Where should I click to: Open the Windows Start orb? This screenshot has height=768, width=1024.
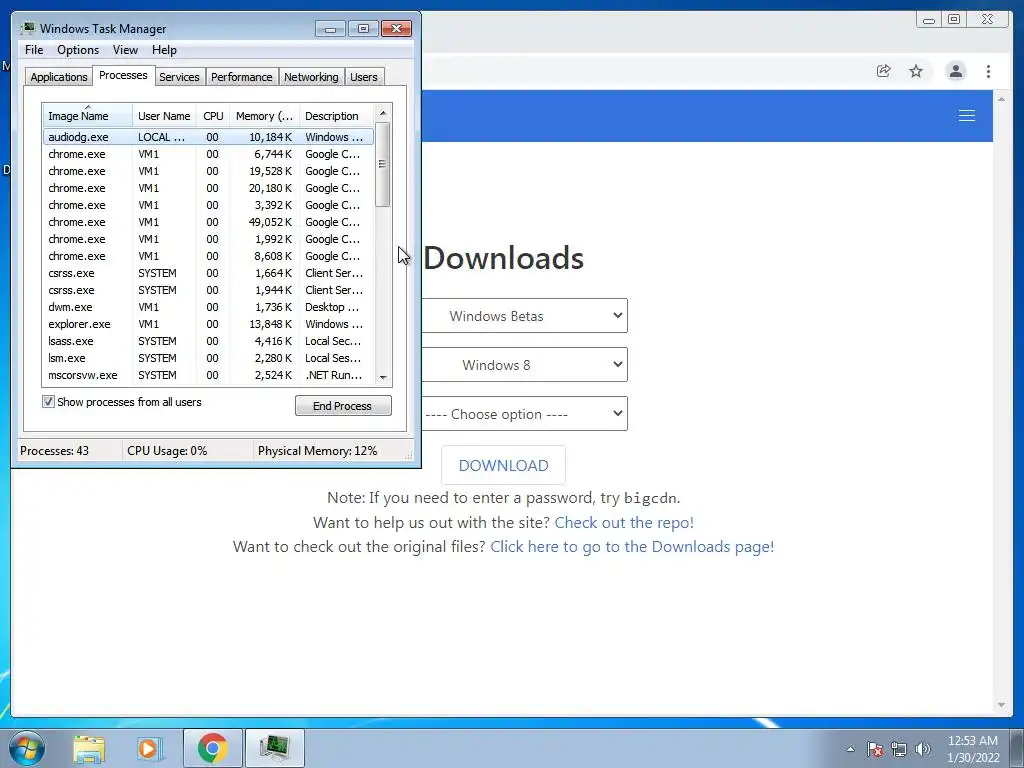pyautogui.click(x=27, y=748)
